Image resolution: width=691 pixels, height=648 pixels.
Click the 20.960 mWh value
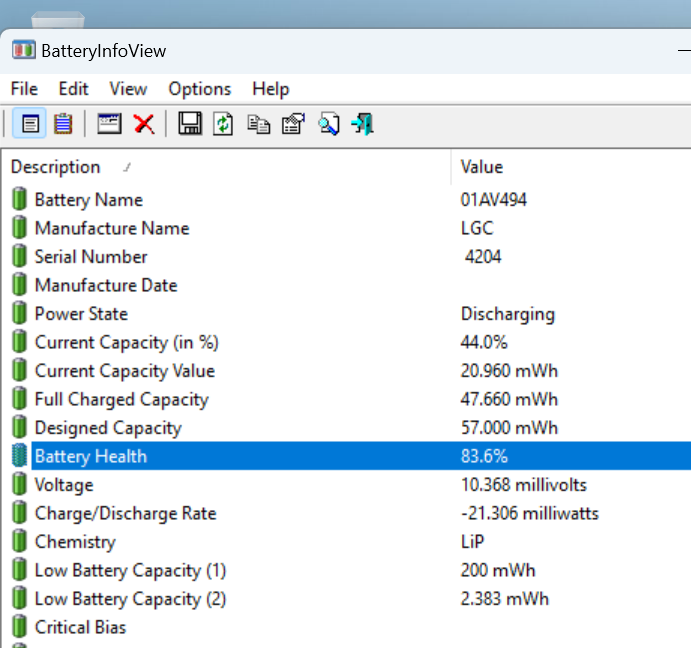pyautogui.click(x=509, y=371)
